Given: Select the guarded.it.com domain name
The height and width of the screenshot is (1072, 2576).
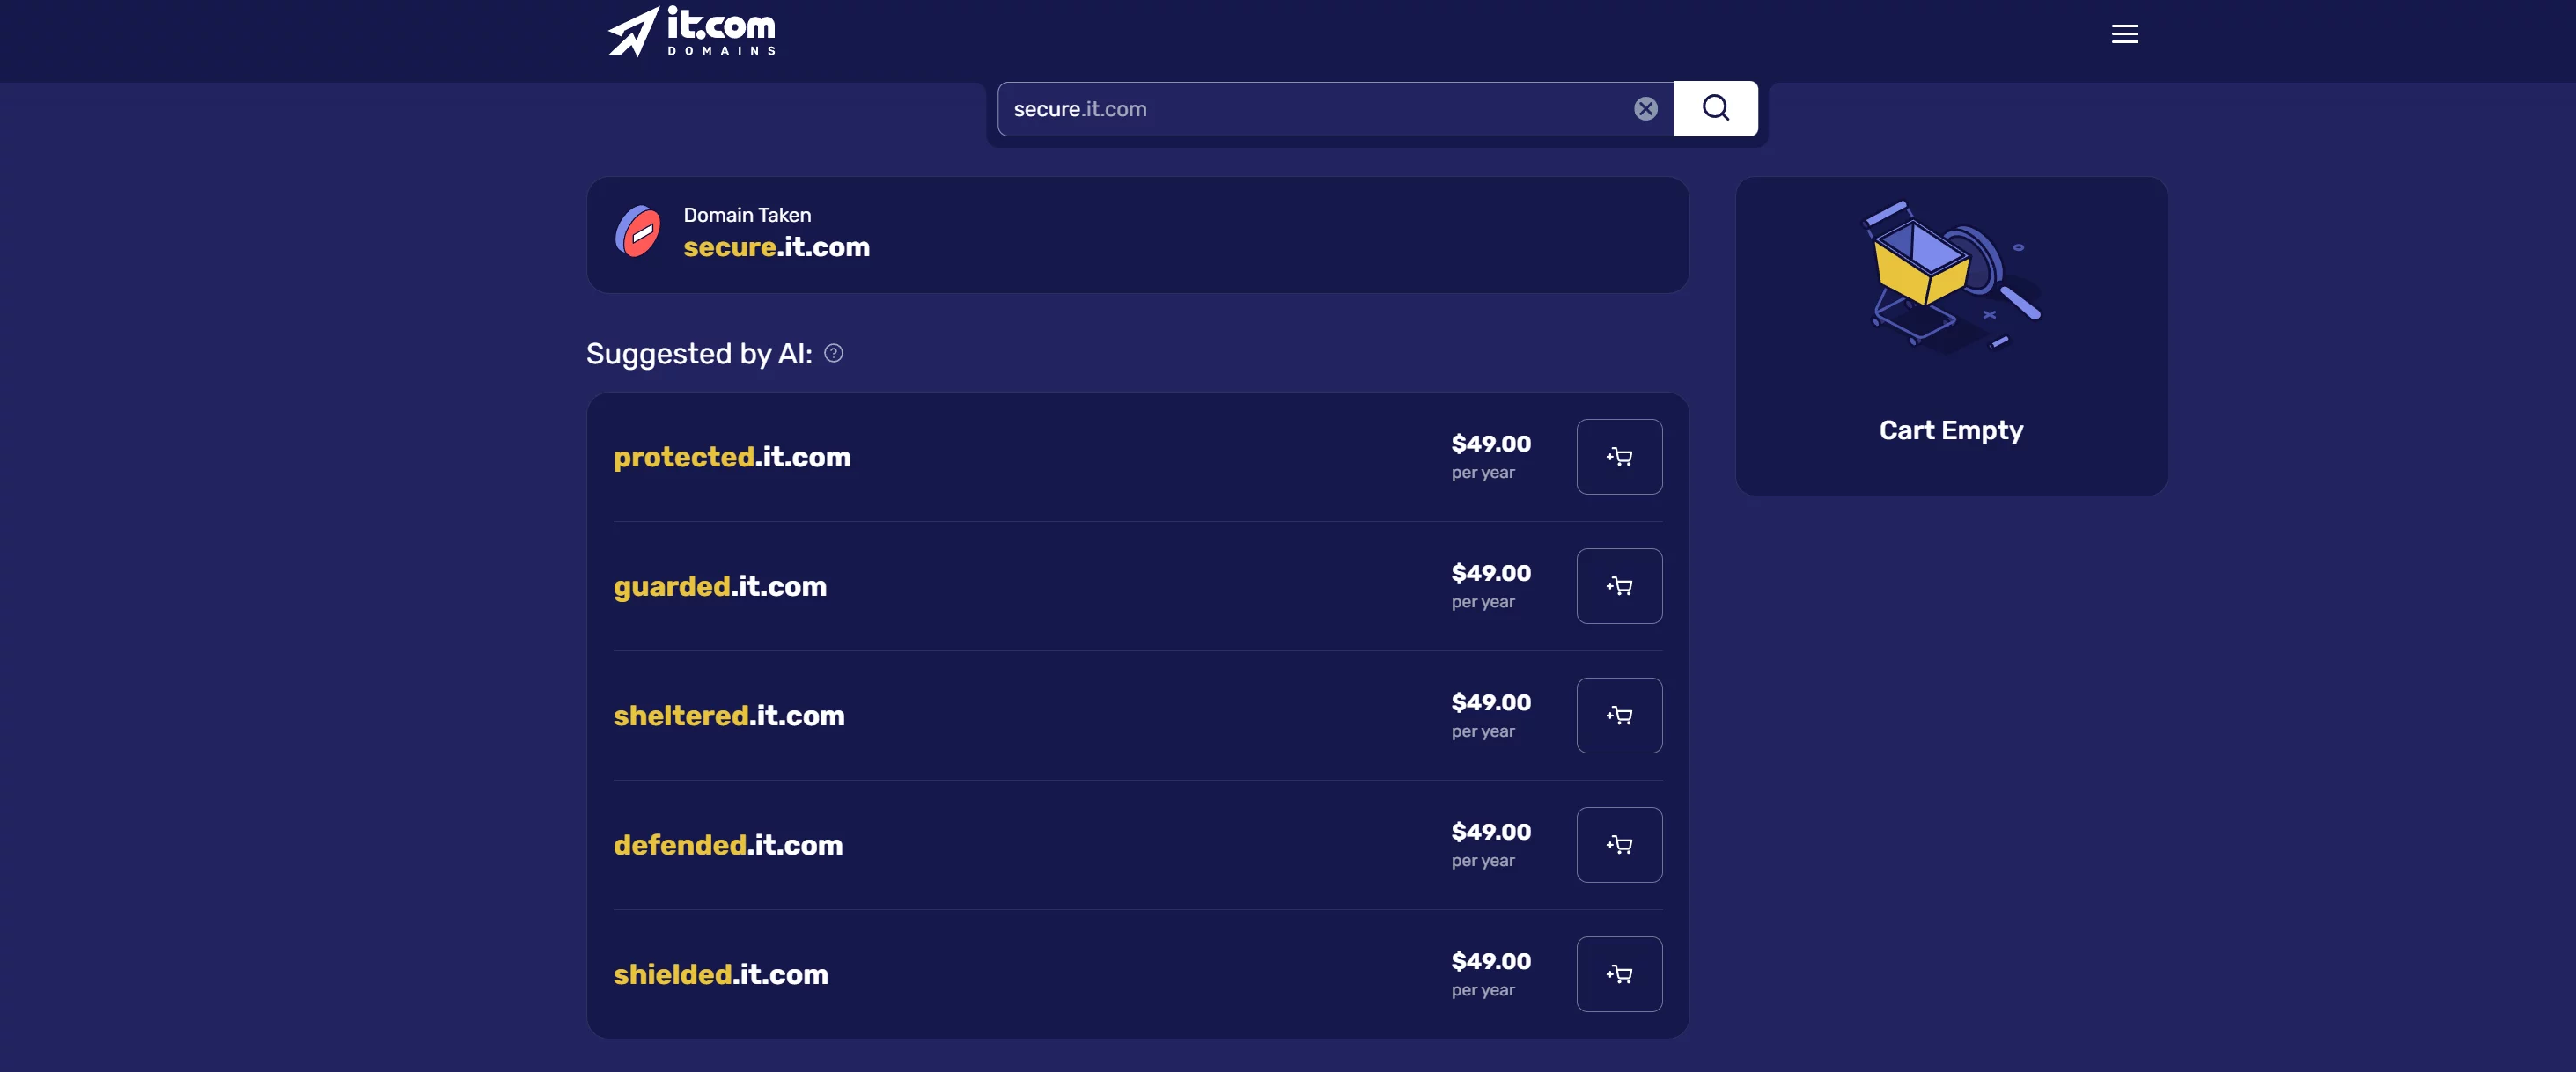Looking at the screenshot, I should tap(719, 586).
